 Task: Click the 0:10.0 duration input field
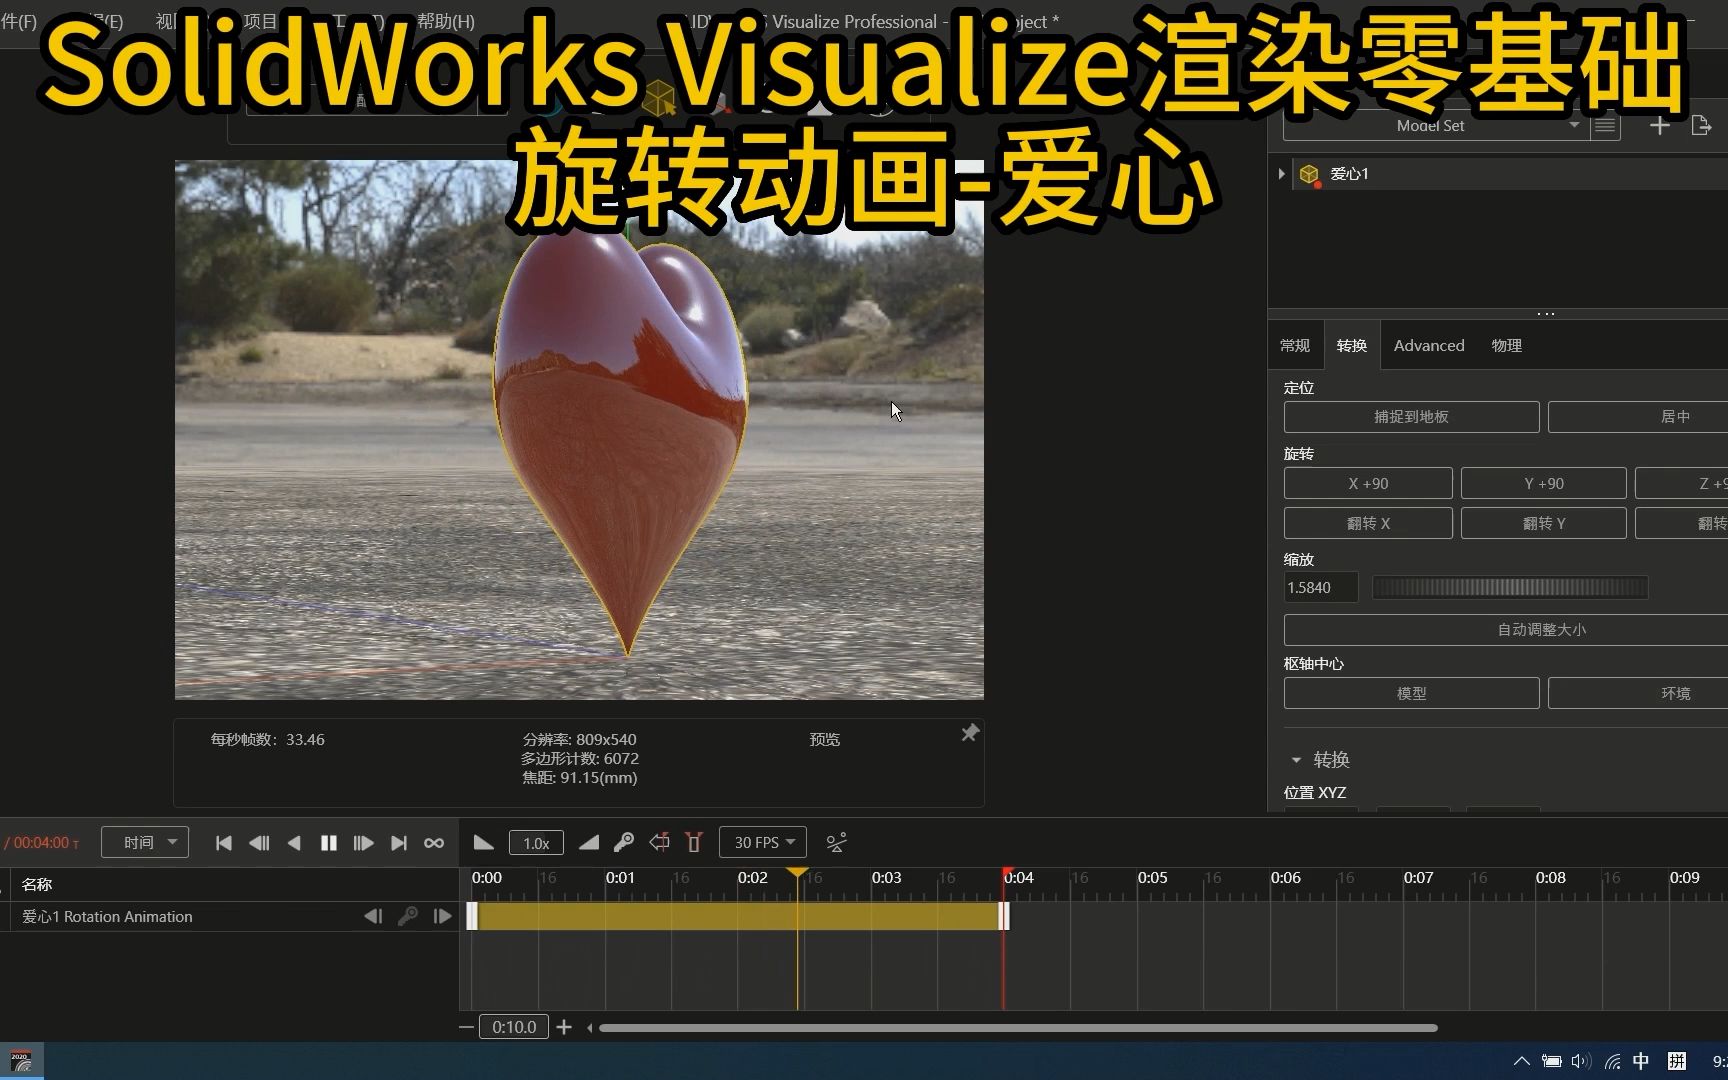point(513,1026)
